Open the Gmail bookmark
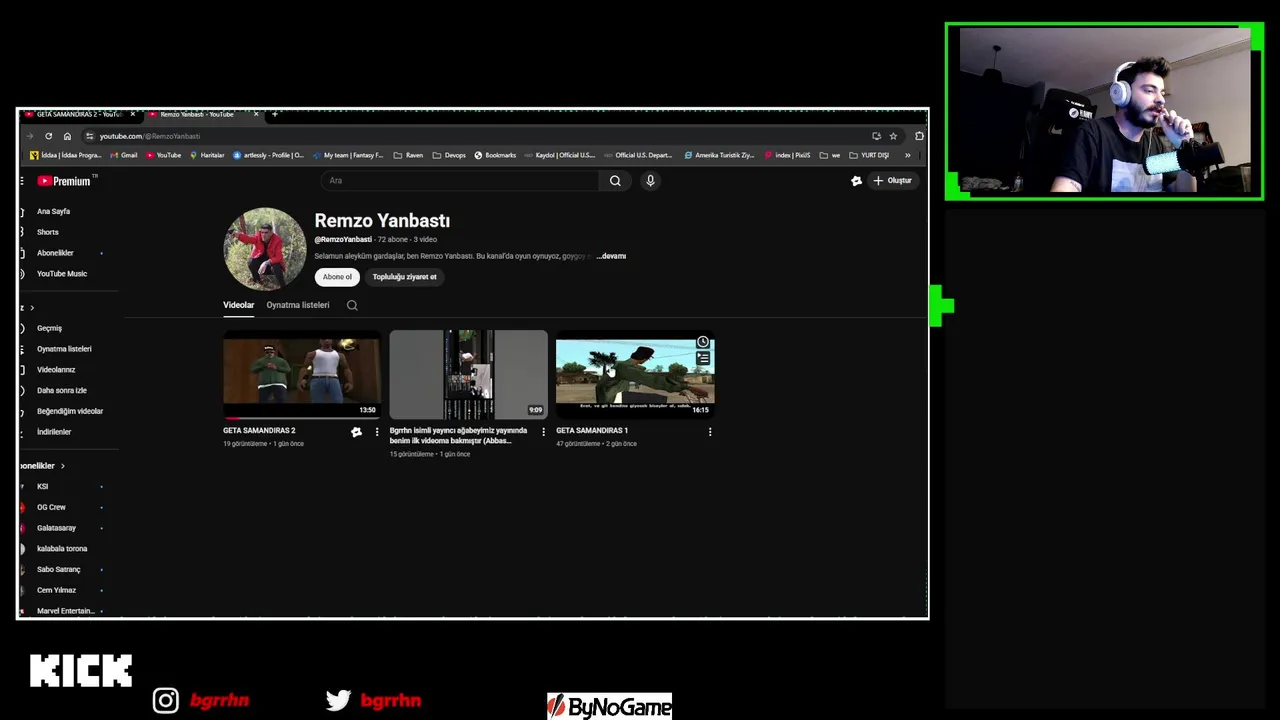 click(124, 155)
